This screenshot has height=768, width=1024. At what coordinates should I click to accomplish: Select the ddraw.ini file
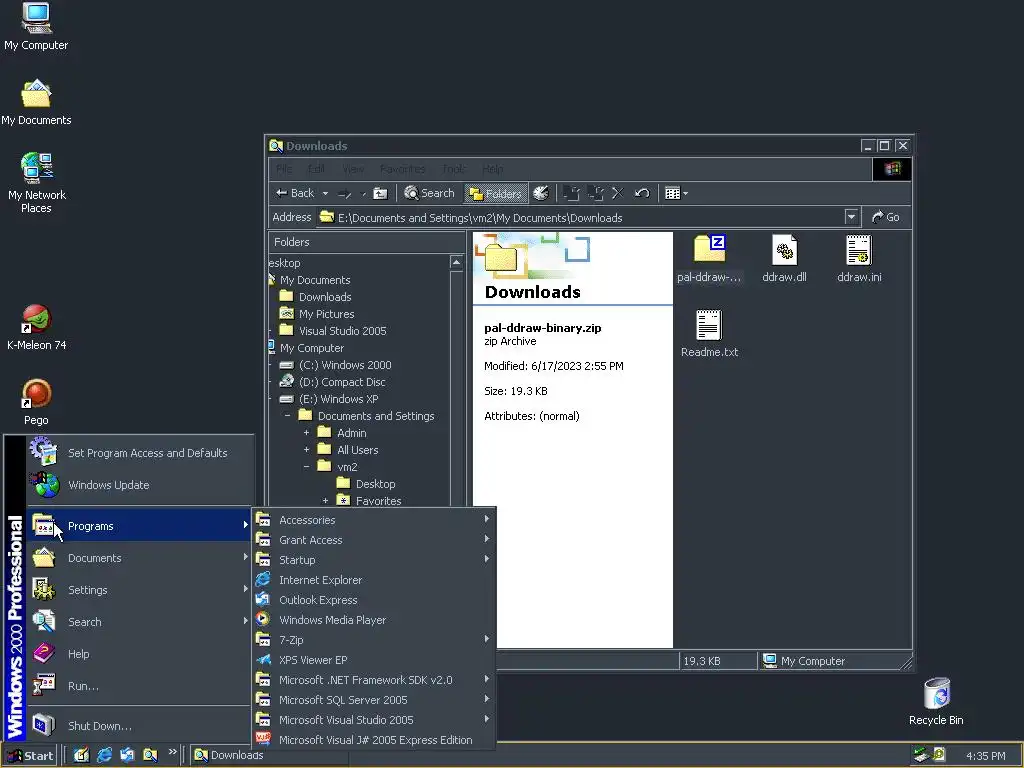pyautogui.click(x=859, y=259)
